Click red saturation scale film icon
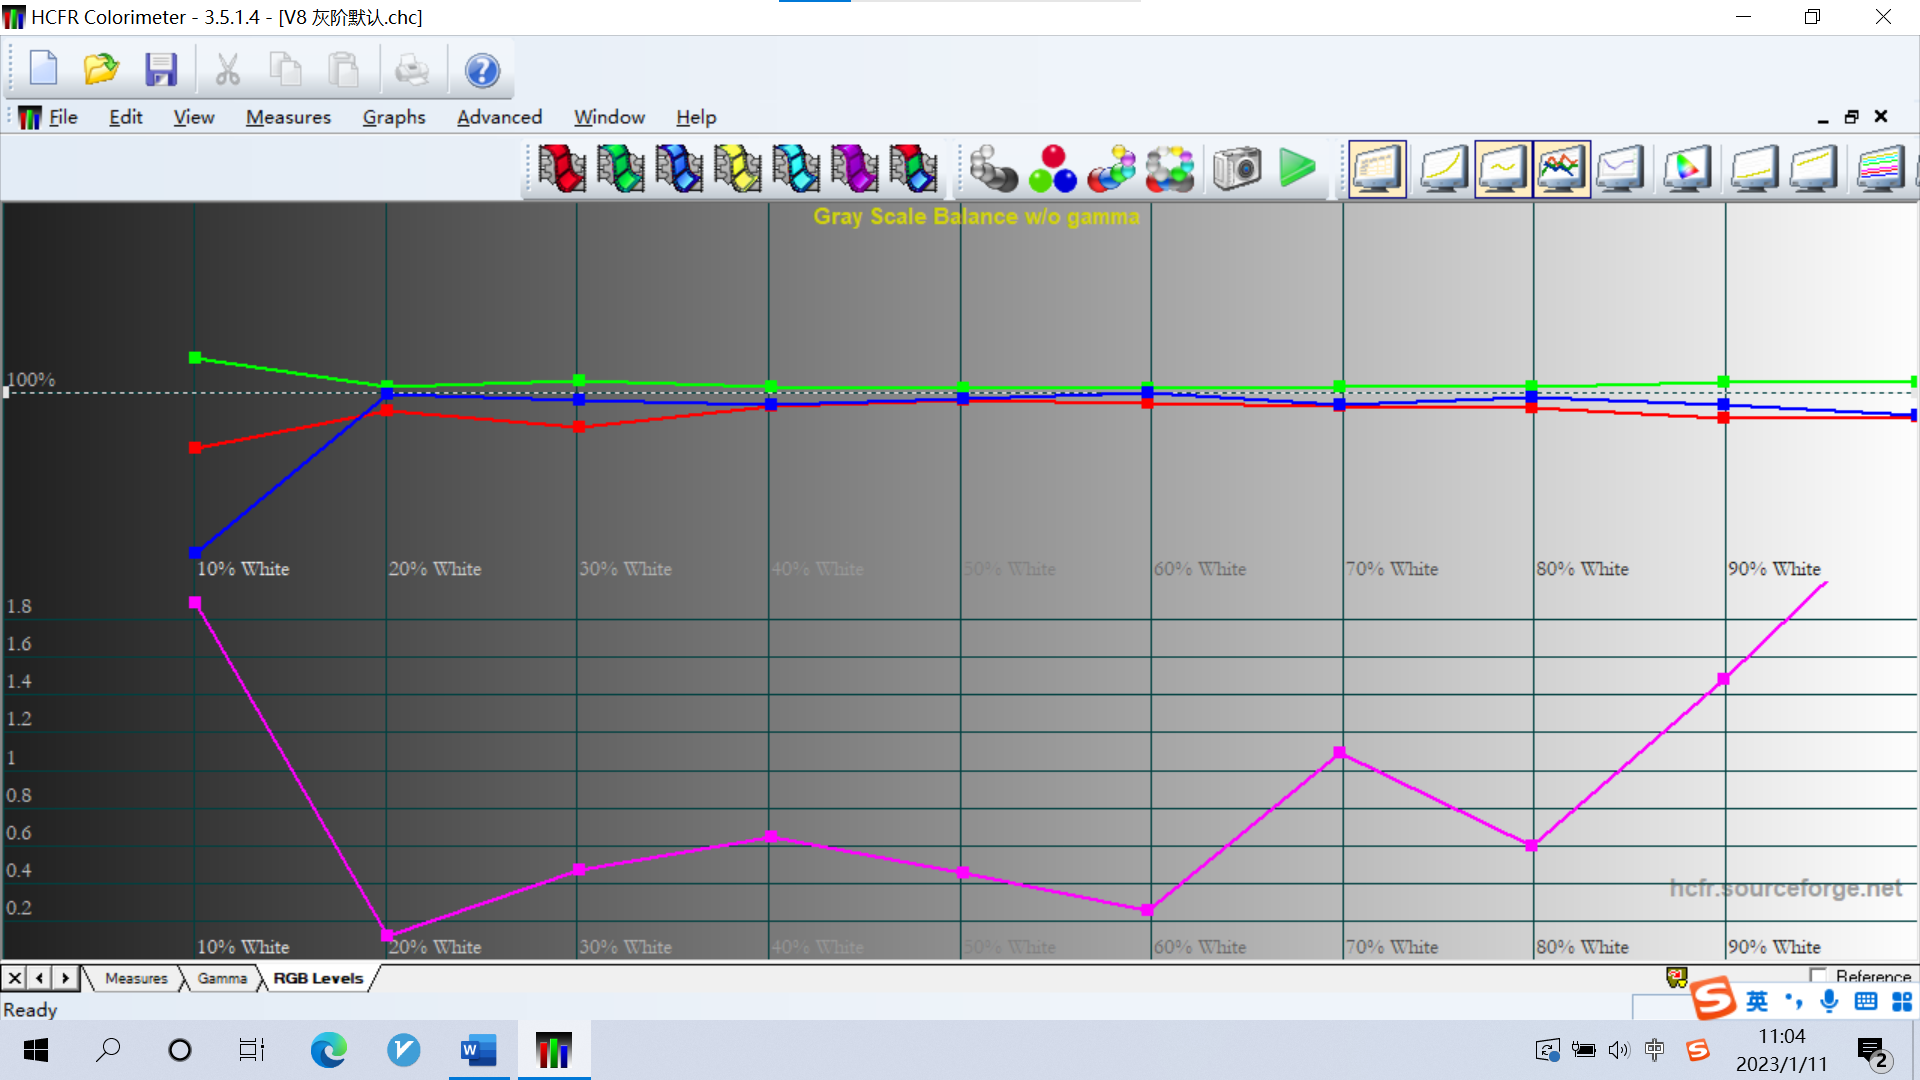 pos(561,168)
